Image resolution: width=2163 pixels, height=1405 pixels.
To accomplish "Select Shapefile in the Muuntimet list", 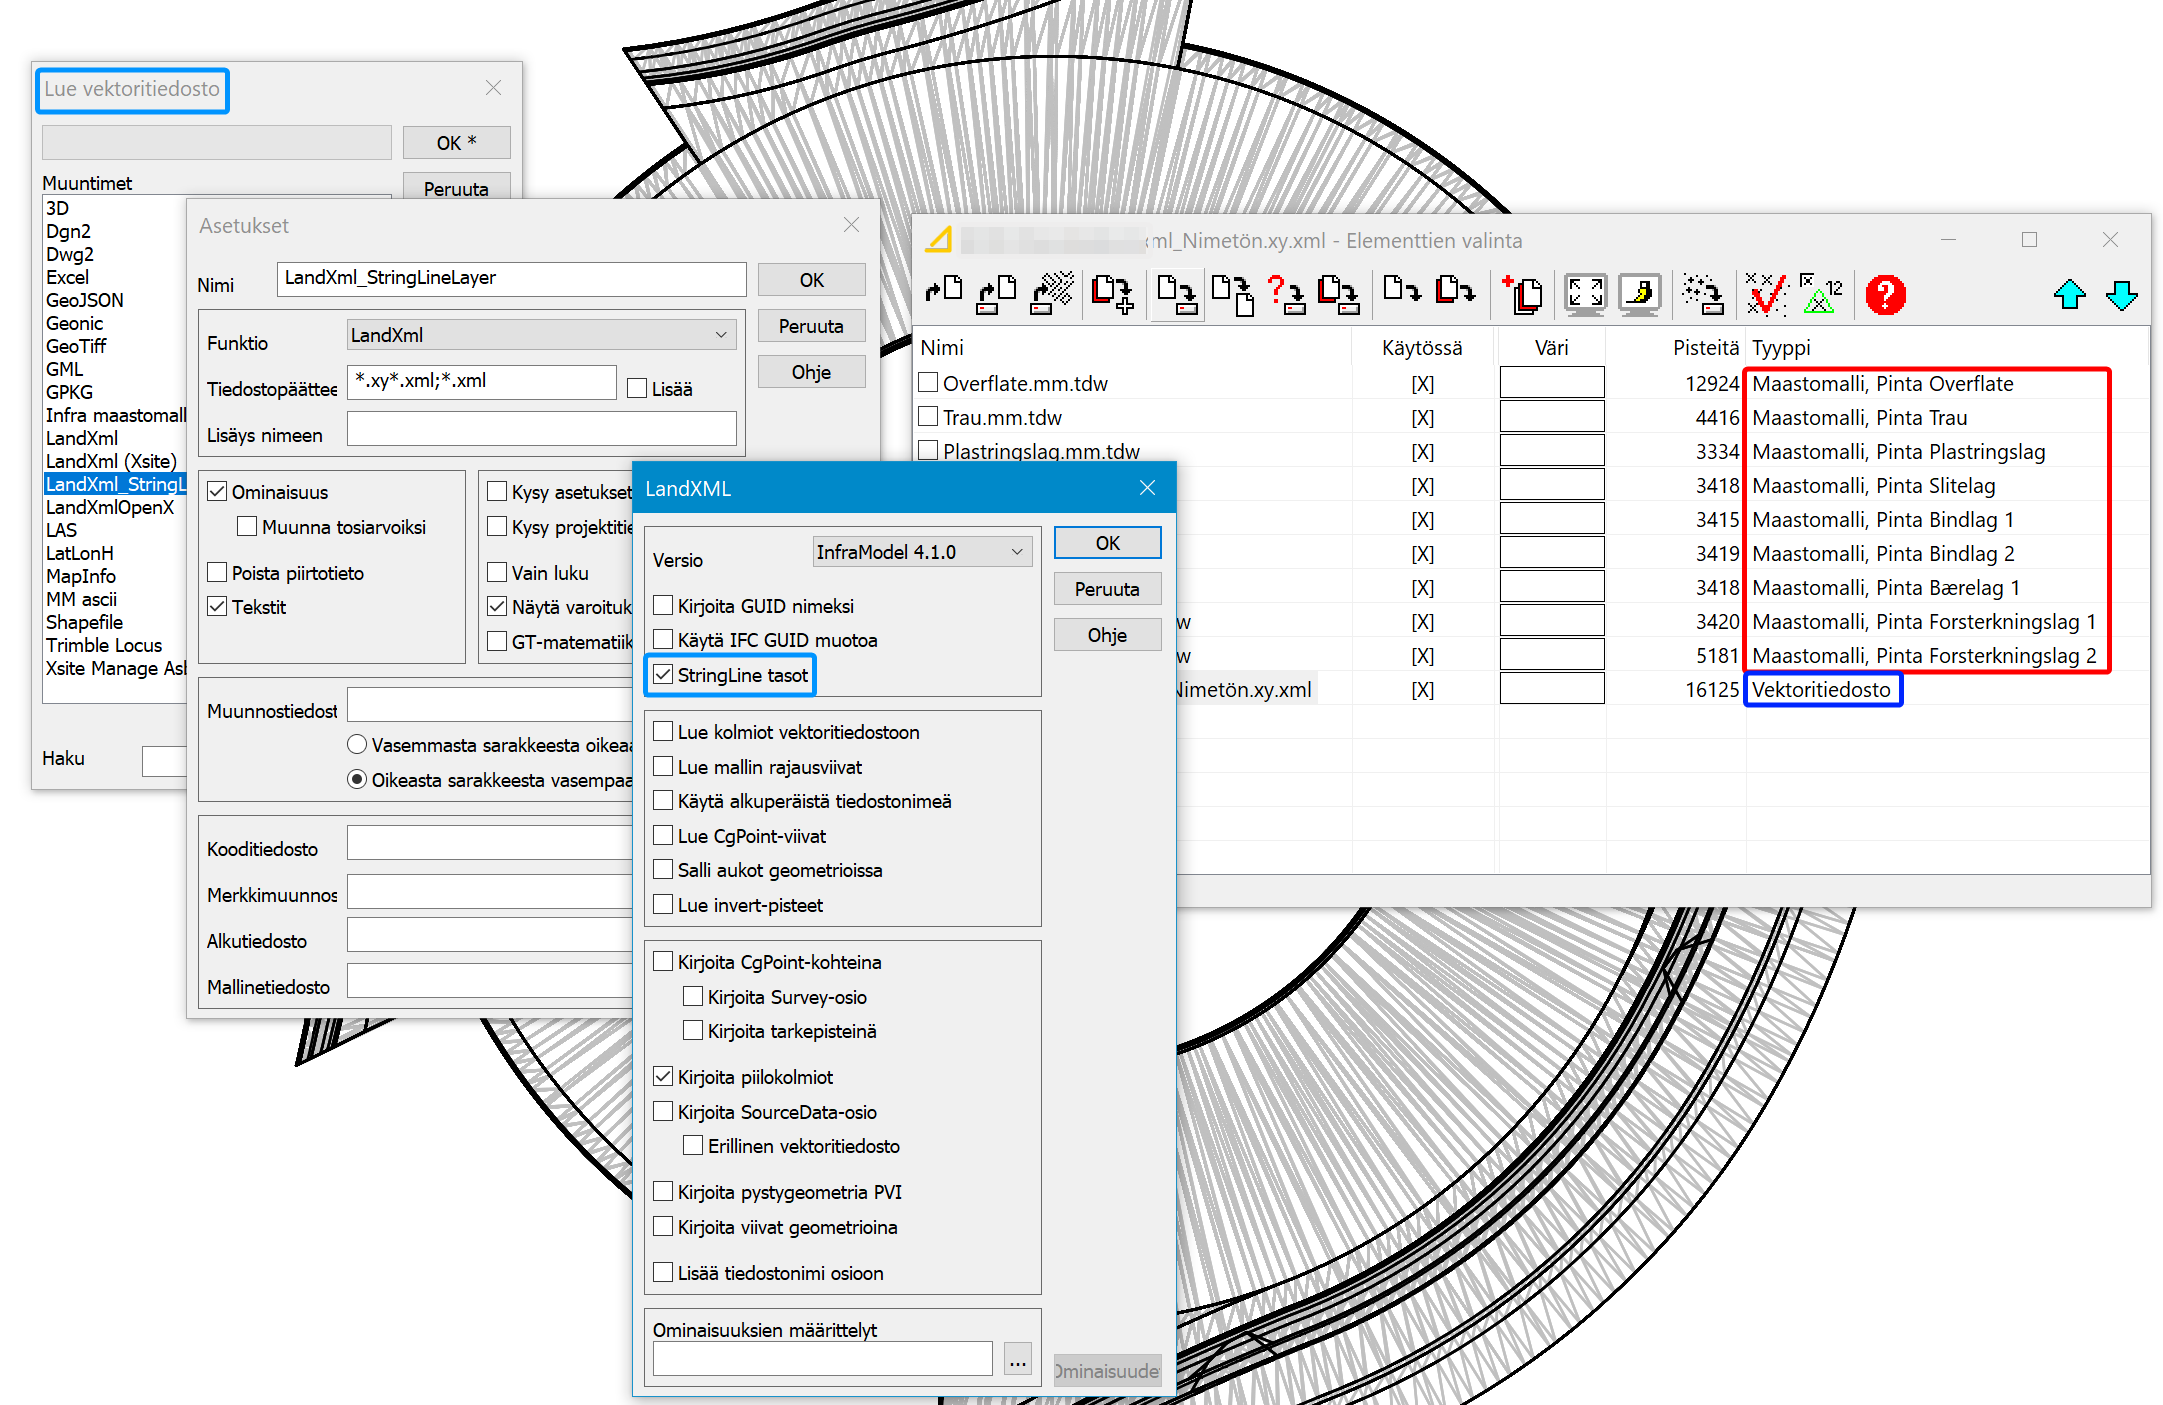I will tap(84, 622).
